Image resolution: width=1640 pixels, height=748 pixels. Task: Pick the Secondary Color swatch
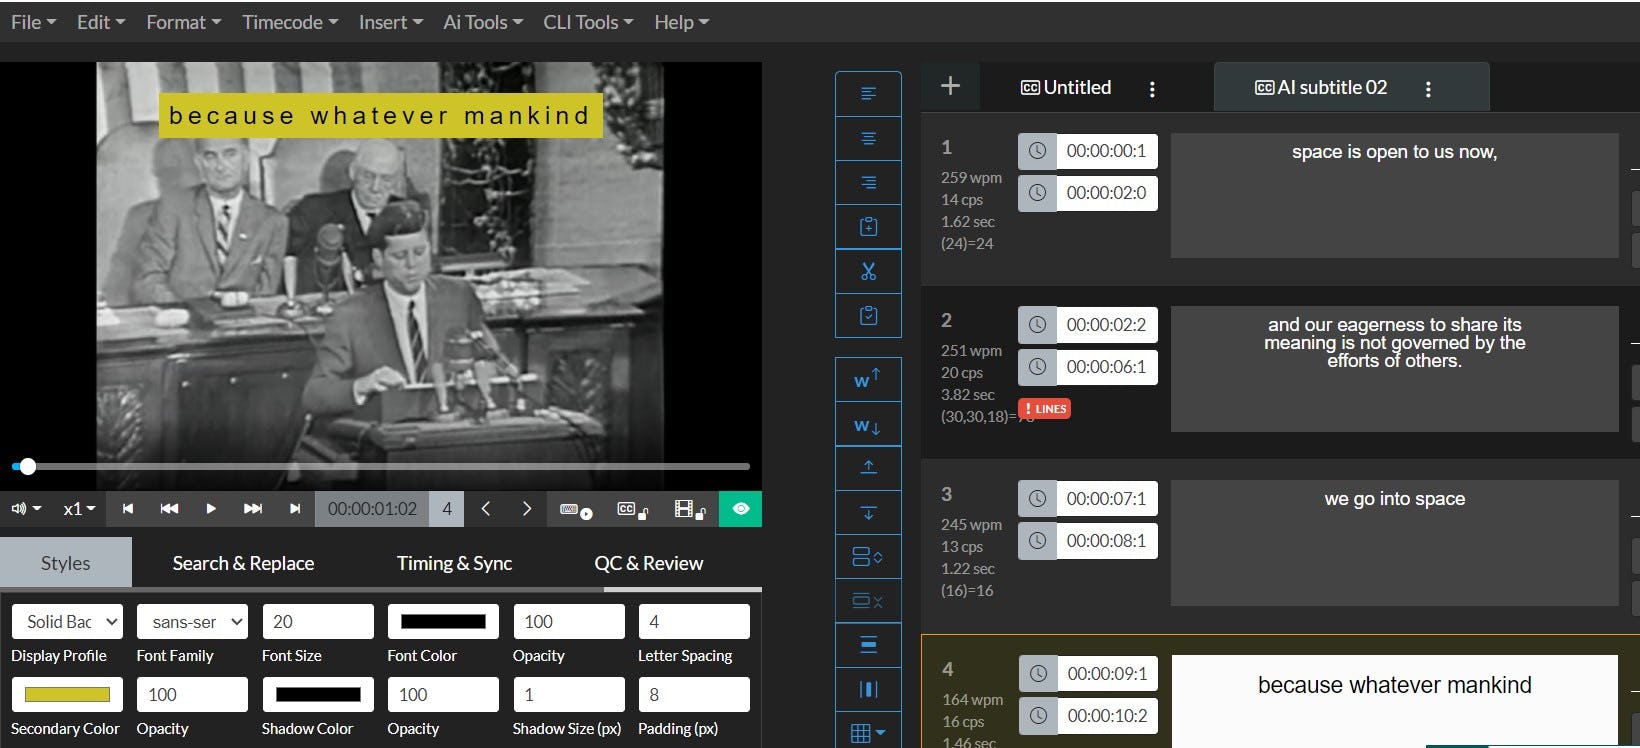pos(67,695)
